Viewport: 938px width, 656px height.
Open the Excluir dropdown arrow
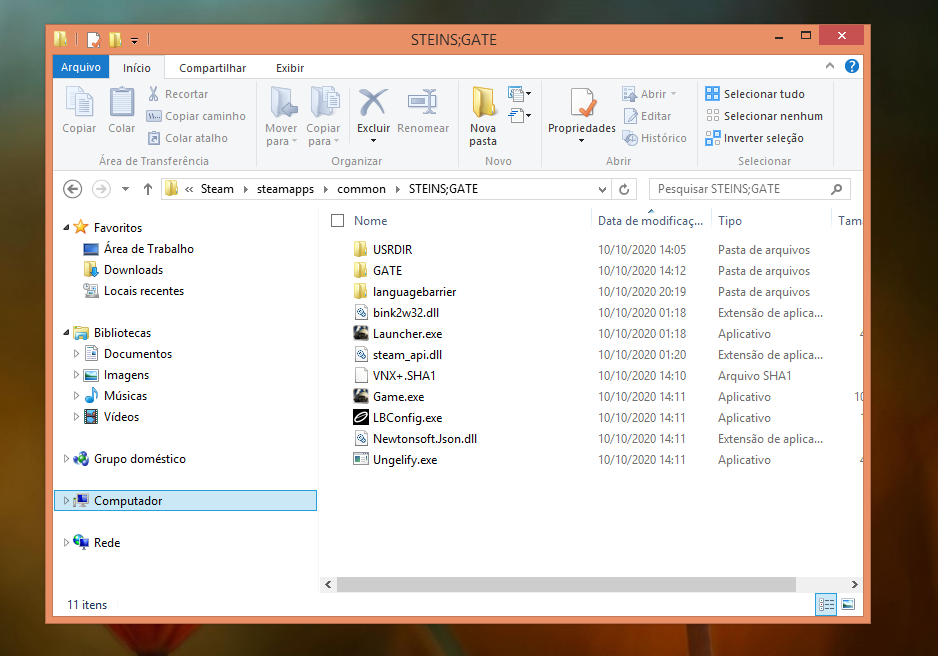(x=373, y=141)
